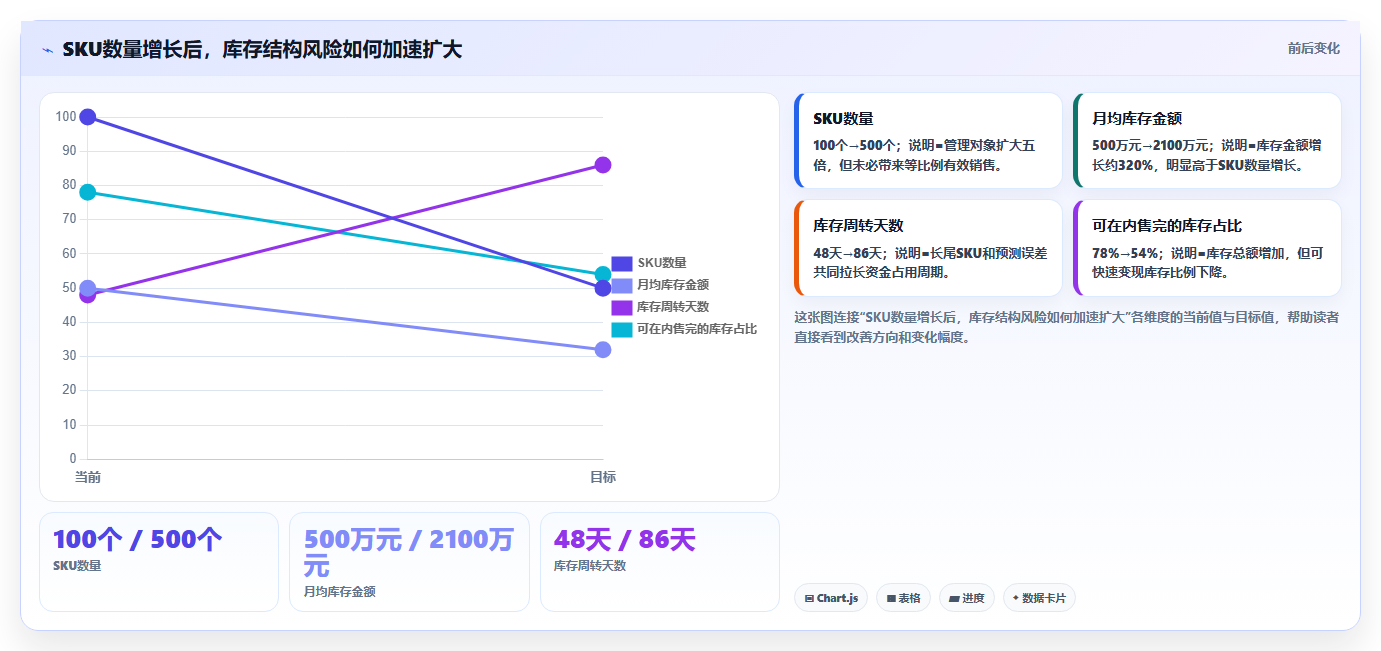1381x651 pixels.
Task: Click legend label SKU数量
Action: [662, 263]
